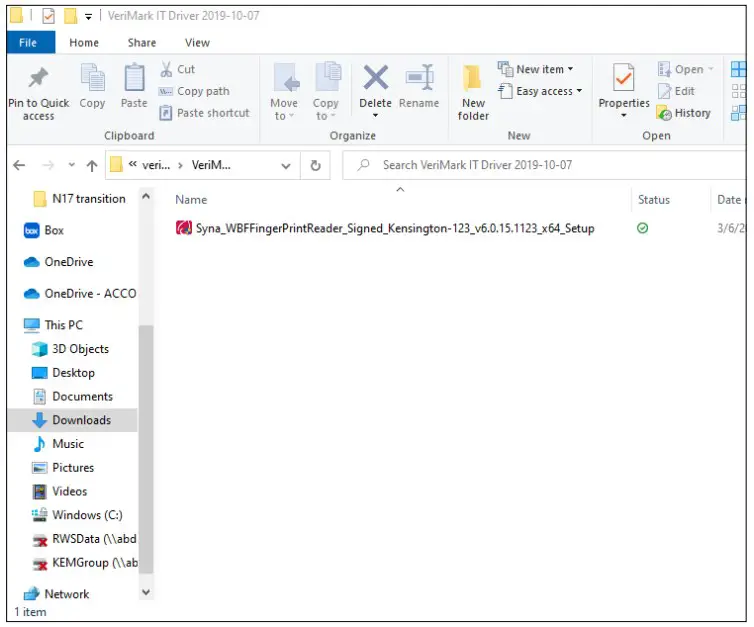Click the Copy ribbon icon
This screenshot has width=754, height=627.
point(92,78)
